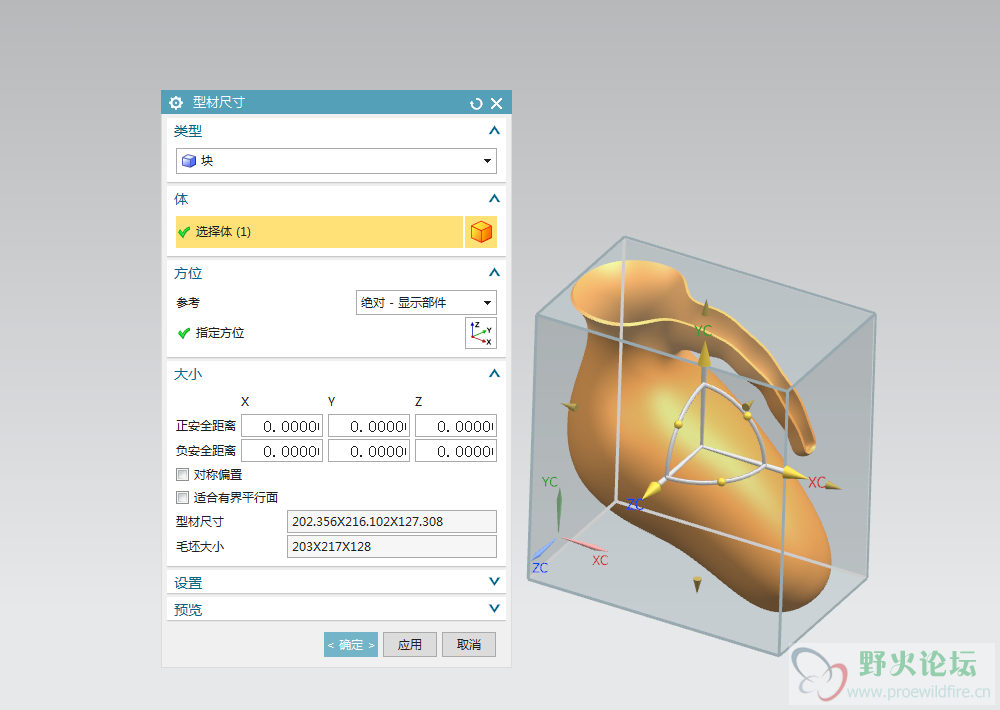Viewport: 1000px width, 710px height.
Task: Click the view triad in the lower-left of the viewport
Action: (568, 524)
